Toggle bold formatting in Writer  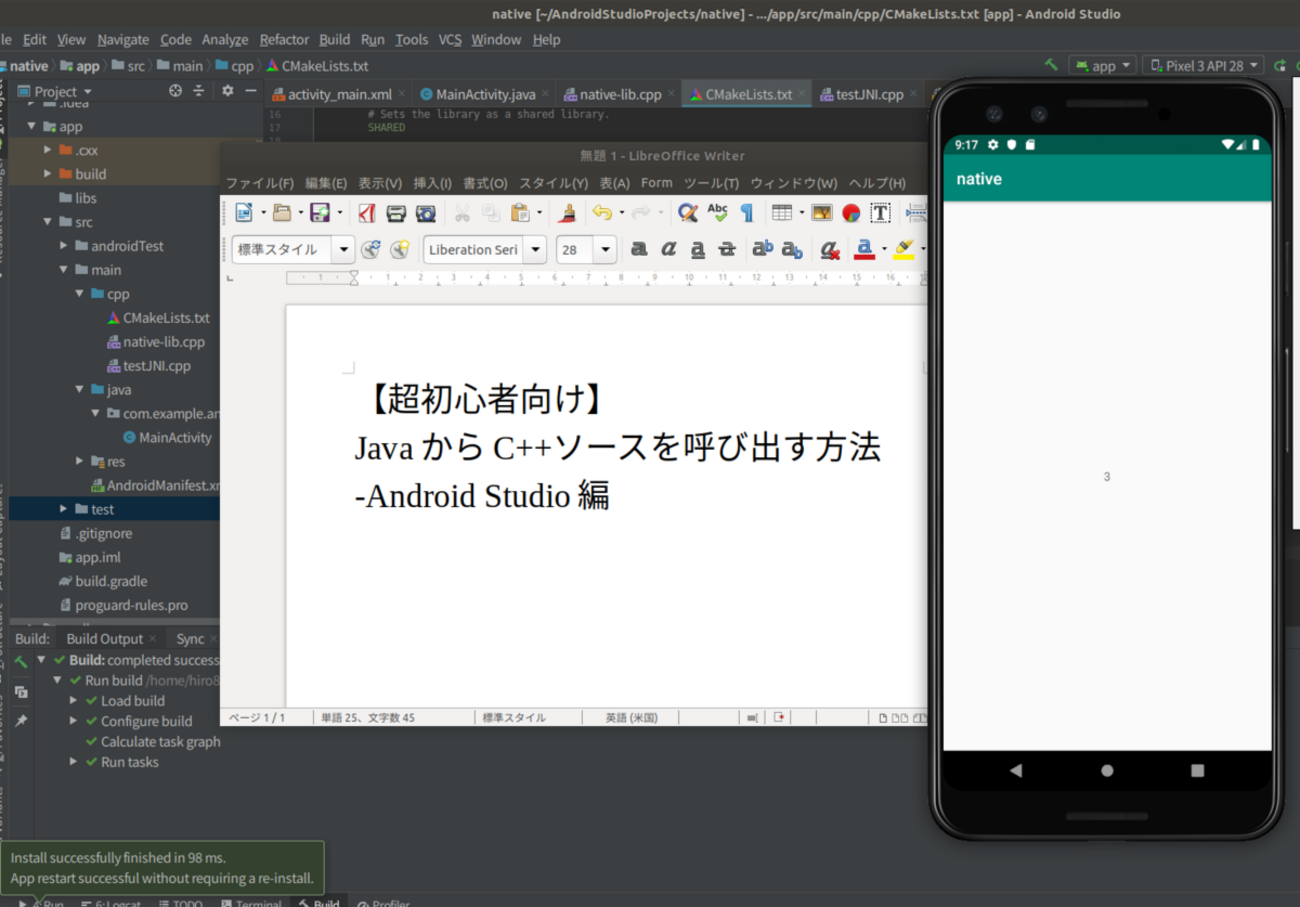(639, 249)
